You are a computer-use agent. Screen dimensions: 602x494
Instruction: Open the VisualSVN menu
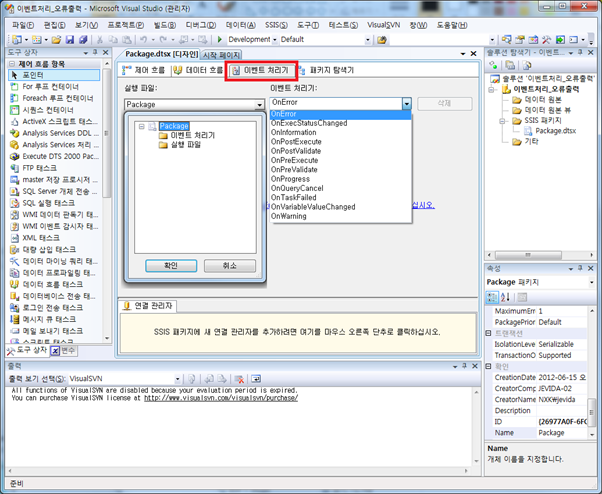click(383, 25)
